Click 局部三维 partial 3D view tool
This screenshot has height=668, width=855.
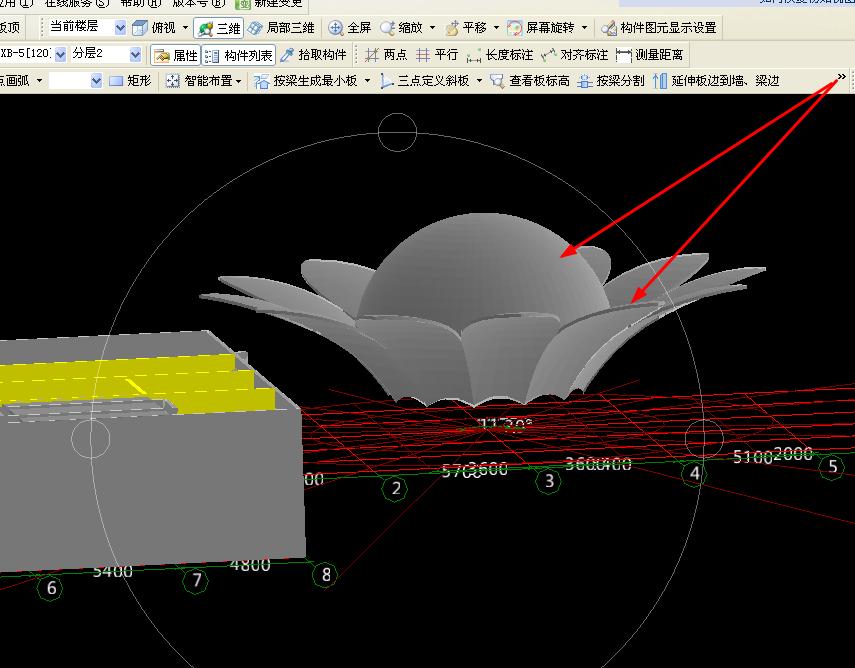click(x=281, y=28)
